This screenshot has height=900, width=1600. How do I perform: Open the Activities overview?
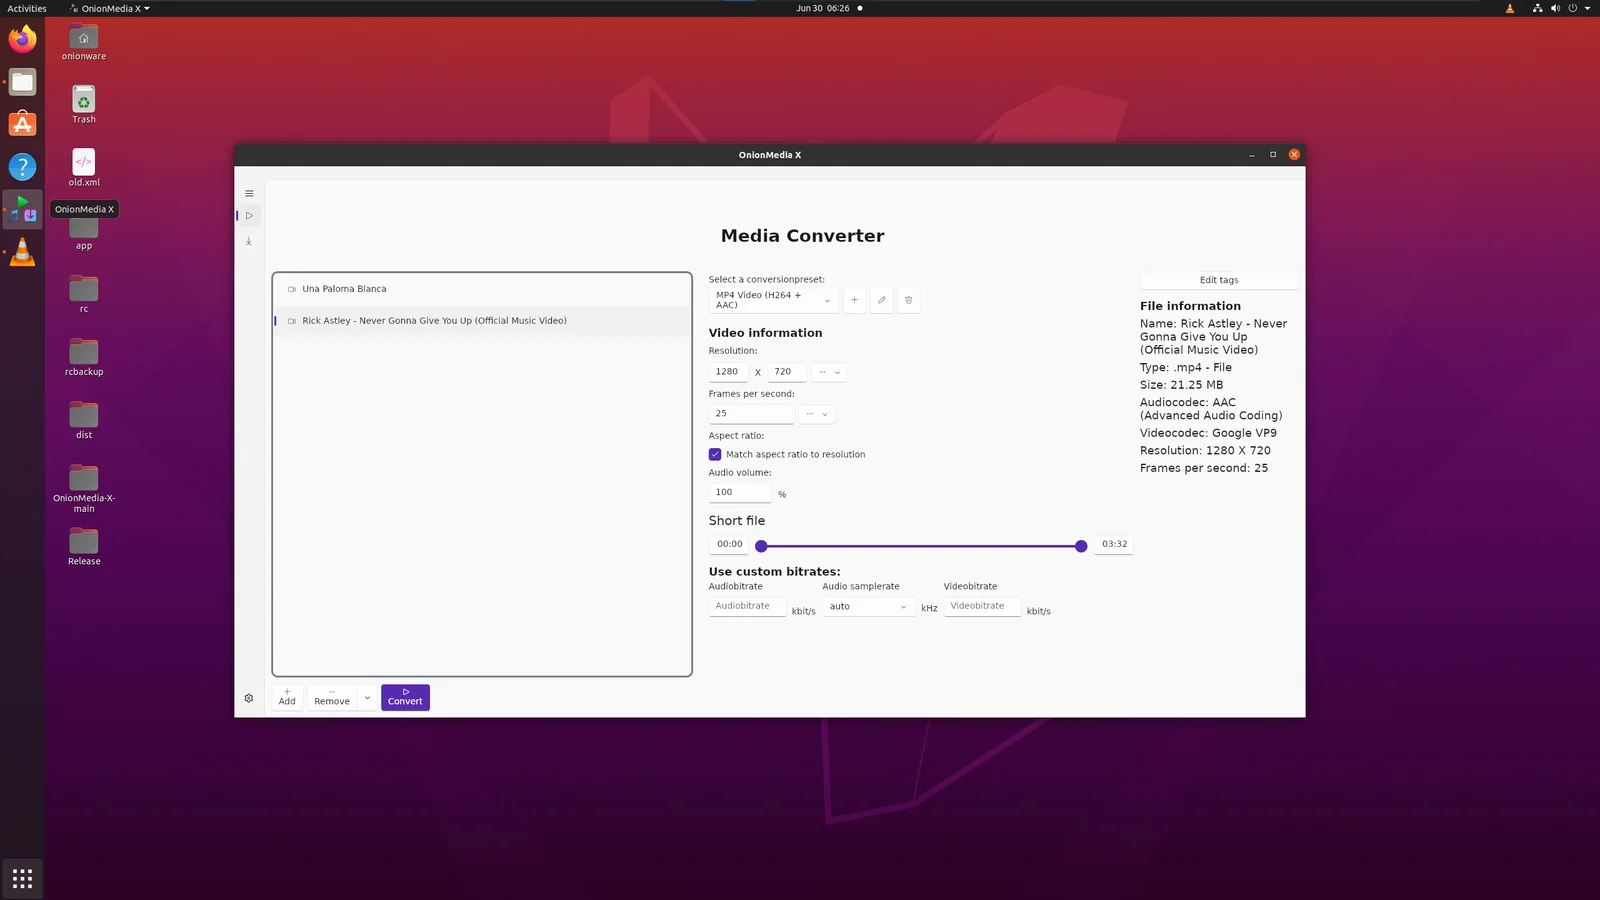(x=27, y=8)
